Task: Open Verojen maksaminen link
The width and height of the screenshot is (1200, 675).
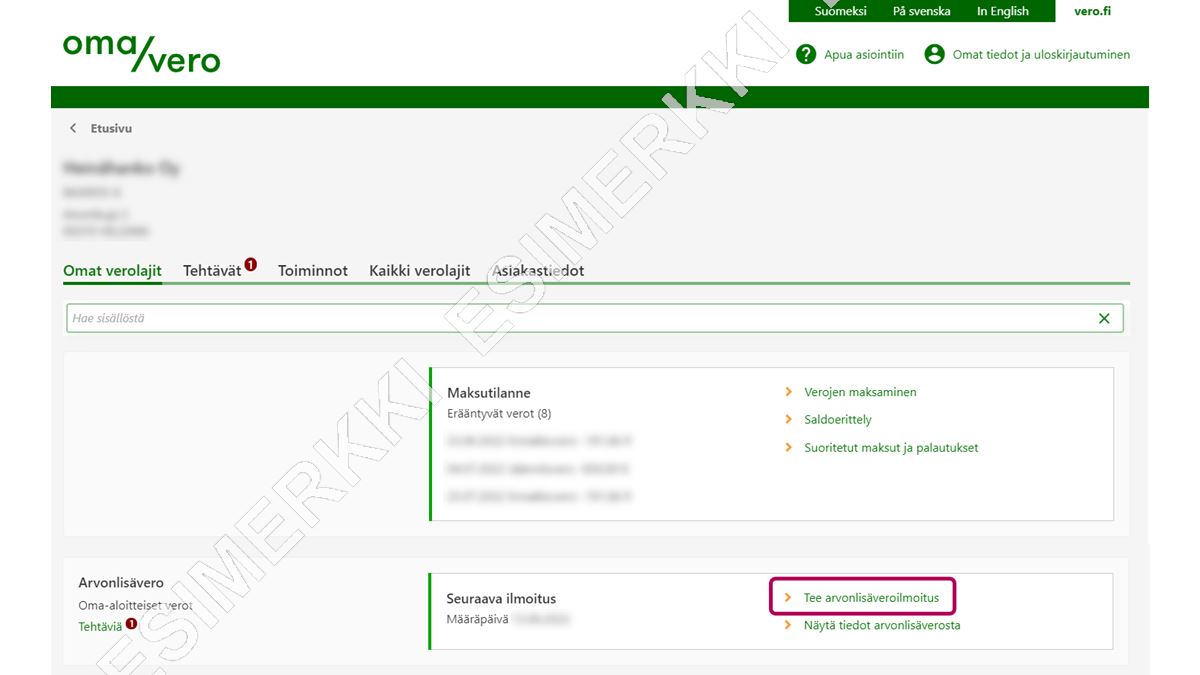Action: (x=860, y=392)
